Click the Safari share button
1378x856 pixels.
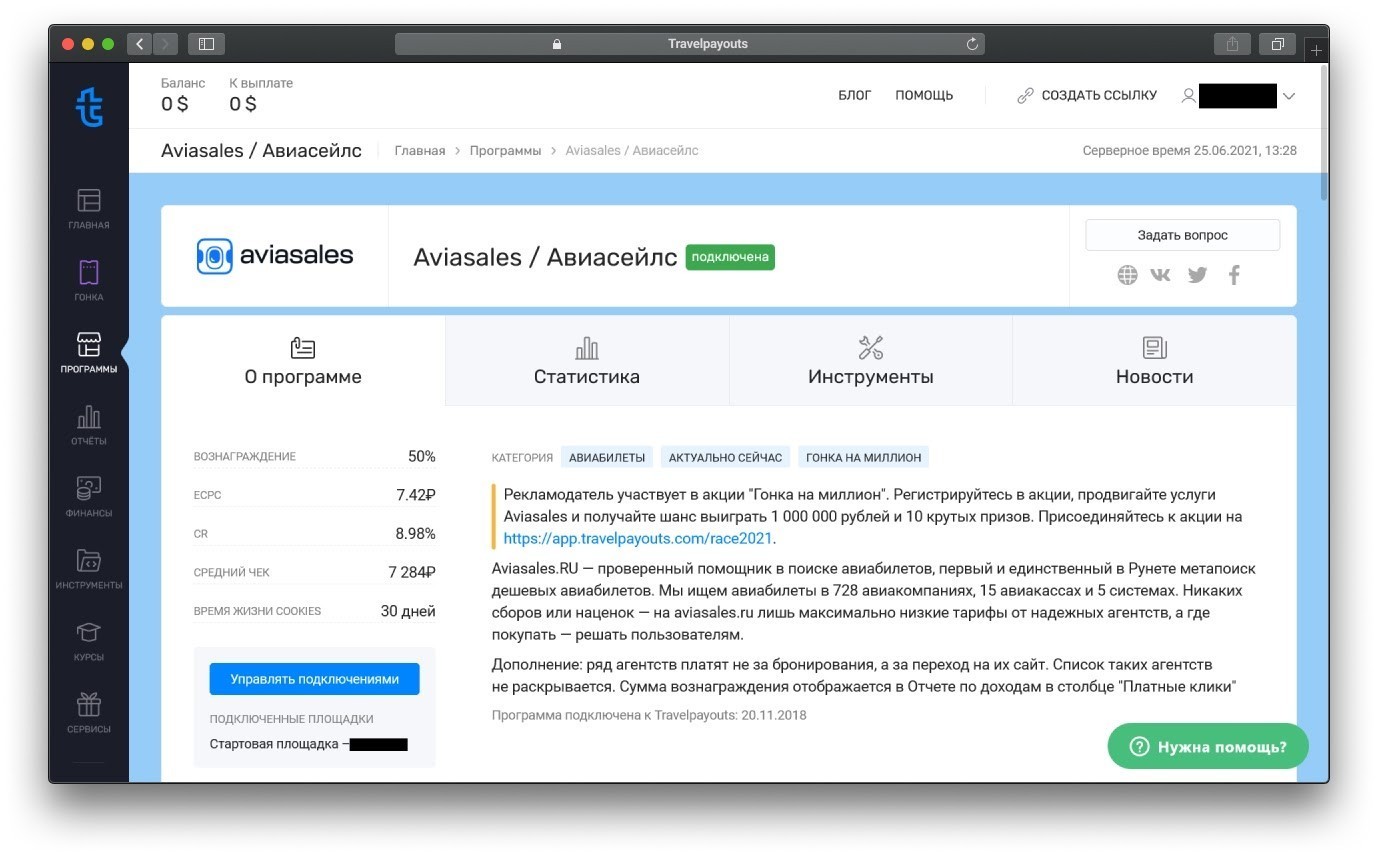[1232, 44]
